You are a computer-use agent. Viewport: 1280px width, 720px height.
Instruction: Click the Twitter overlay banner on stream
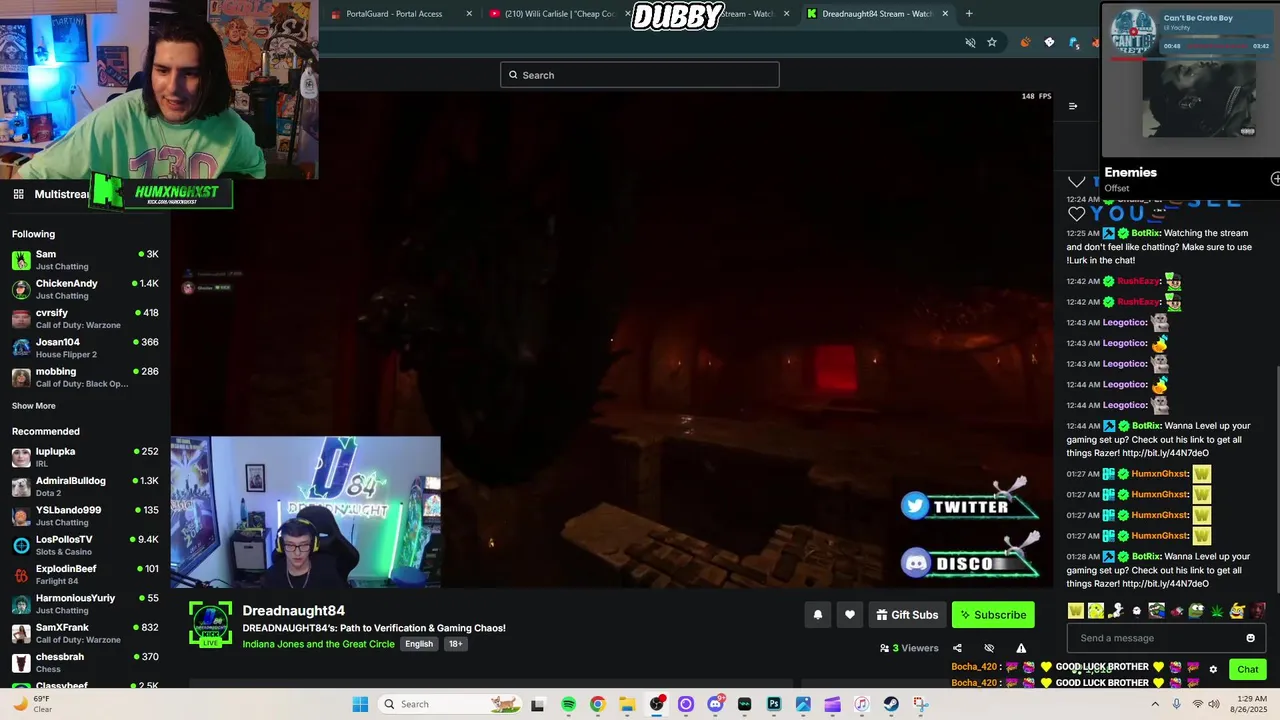click(968, 504)
